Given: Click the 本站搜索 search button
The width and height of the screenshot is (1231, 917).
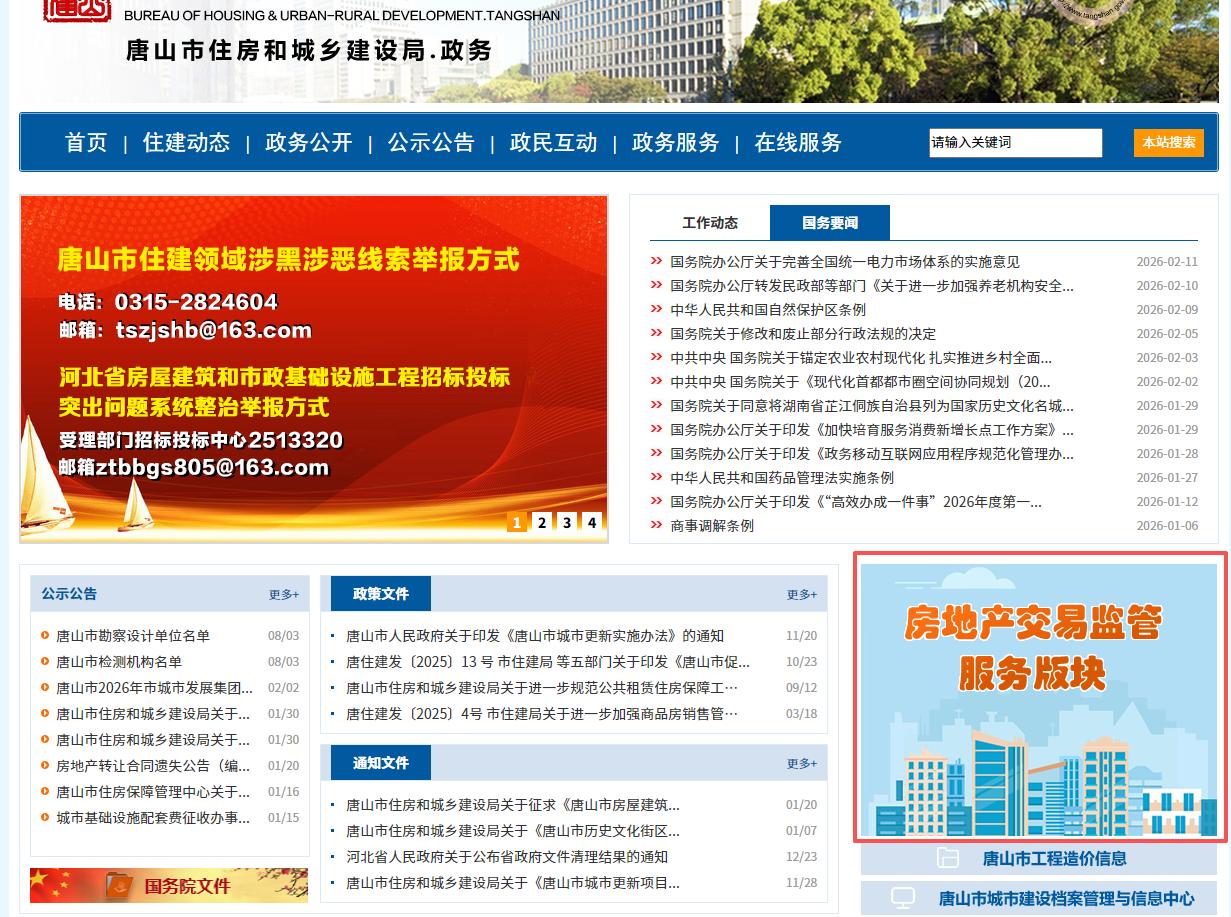Looking at the screenshot, I should (x=1168, y=142).
